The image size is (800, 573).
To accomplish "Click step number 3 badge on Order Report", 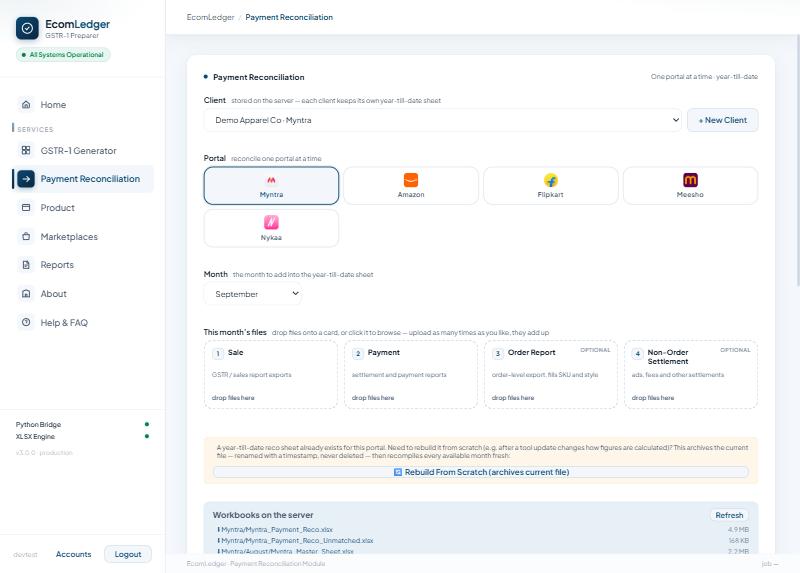I will (x=498, y=354).
